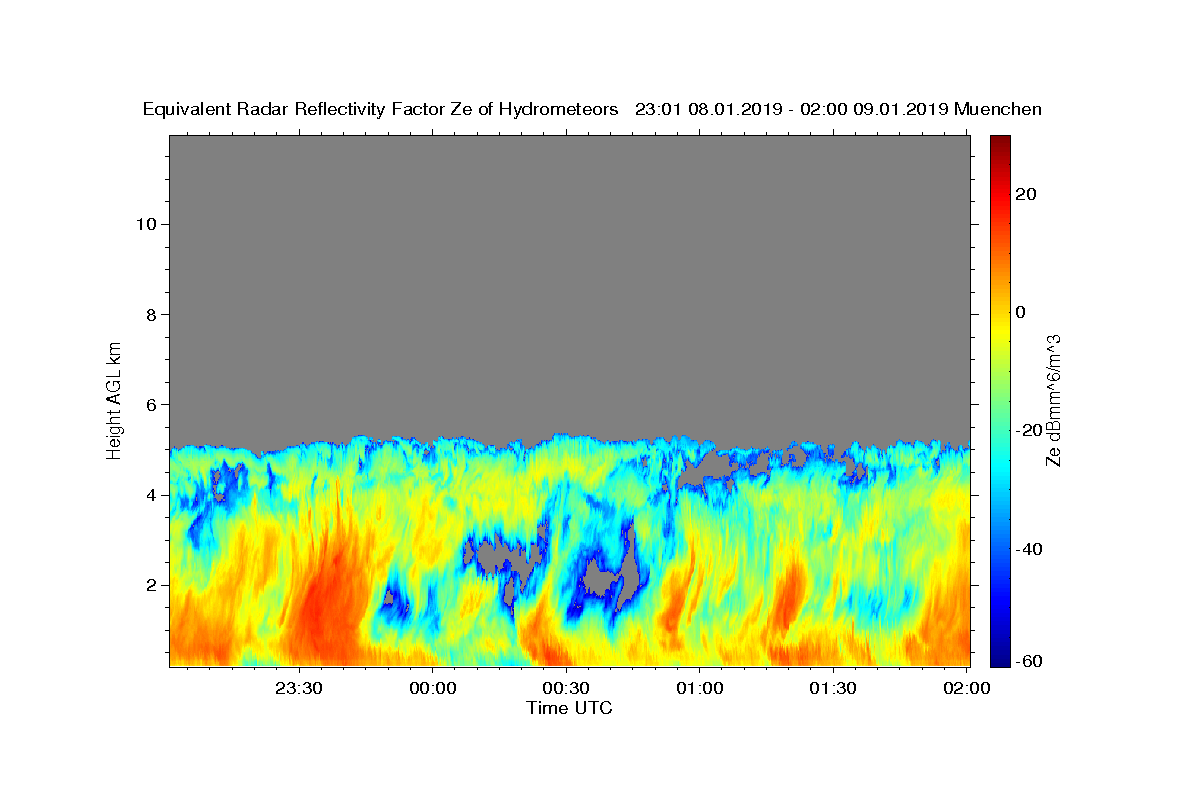Click the height tick label '6'
The width and height of the screenshot is (1200, 800).
(x=149, y=405)
